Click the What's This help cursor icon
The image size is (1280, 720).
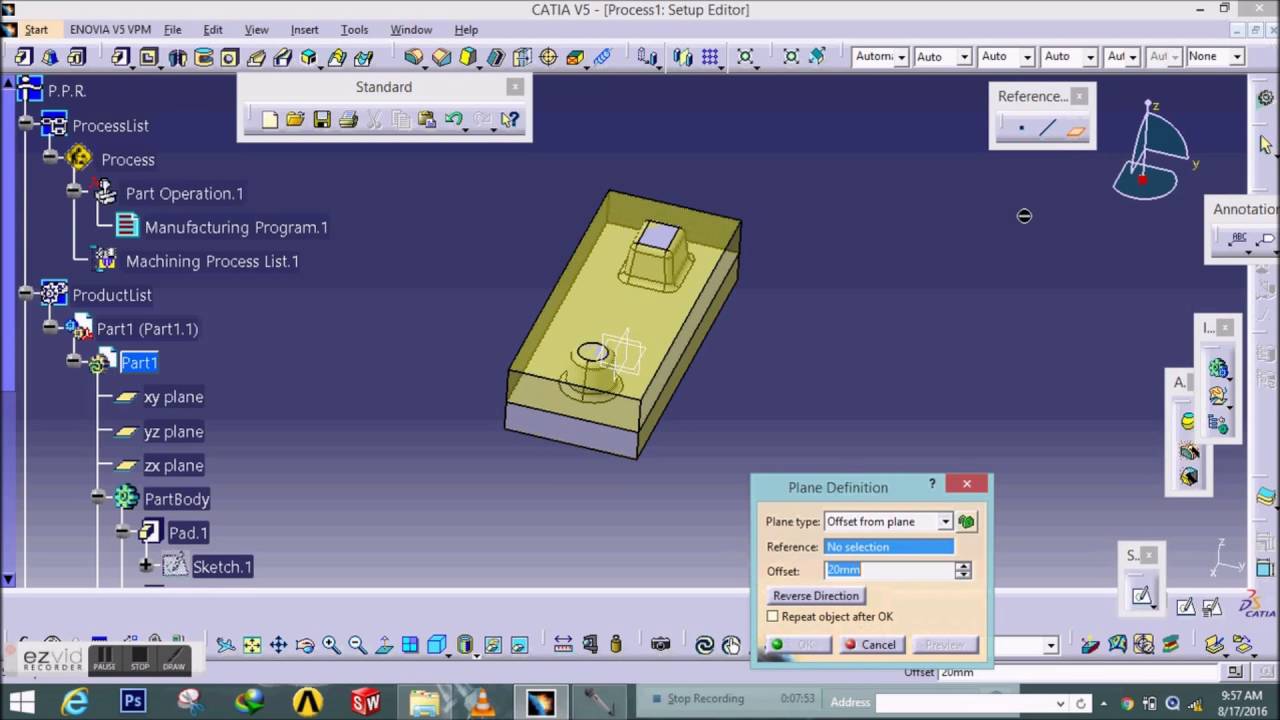[x=510, y=120]
